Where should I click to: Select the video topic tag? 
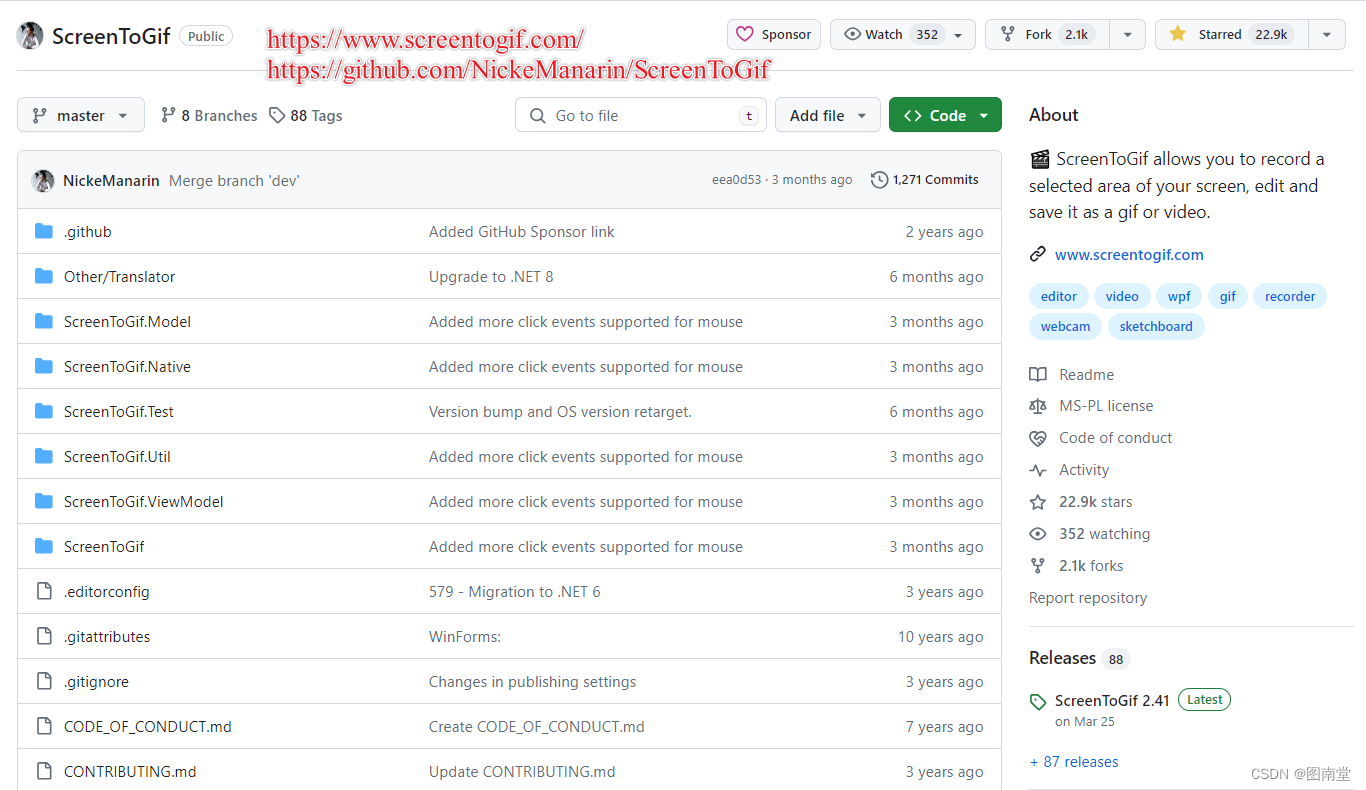[x=1122, y=296]
